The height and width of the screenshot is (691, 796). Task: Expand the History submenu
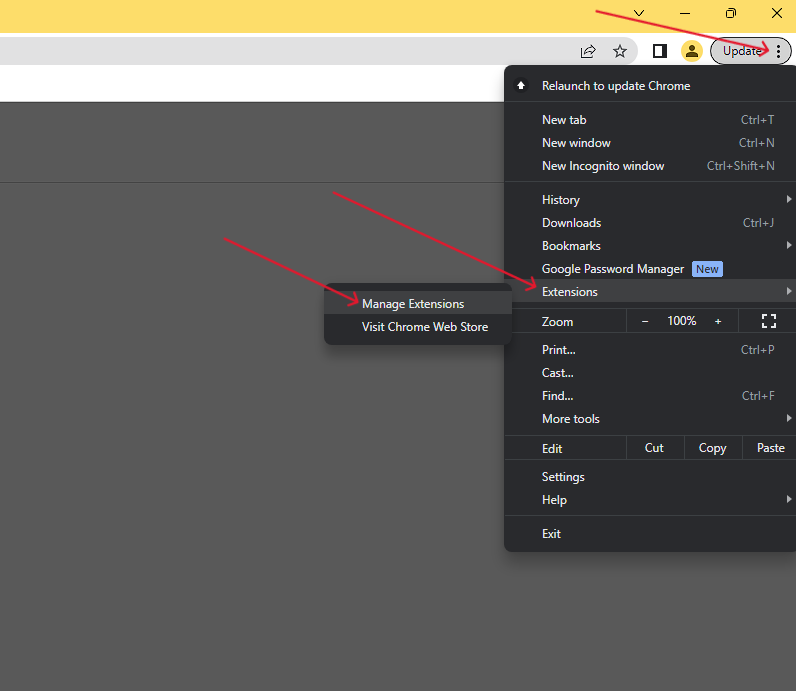point(650,200)
